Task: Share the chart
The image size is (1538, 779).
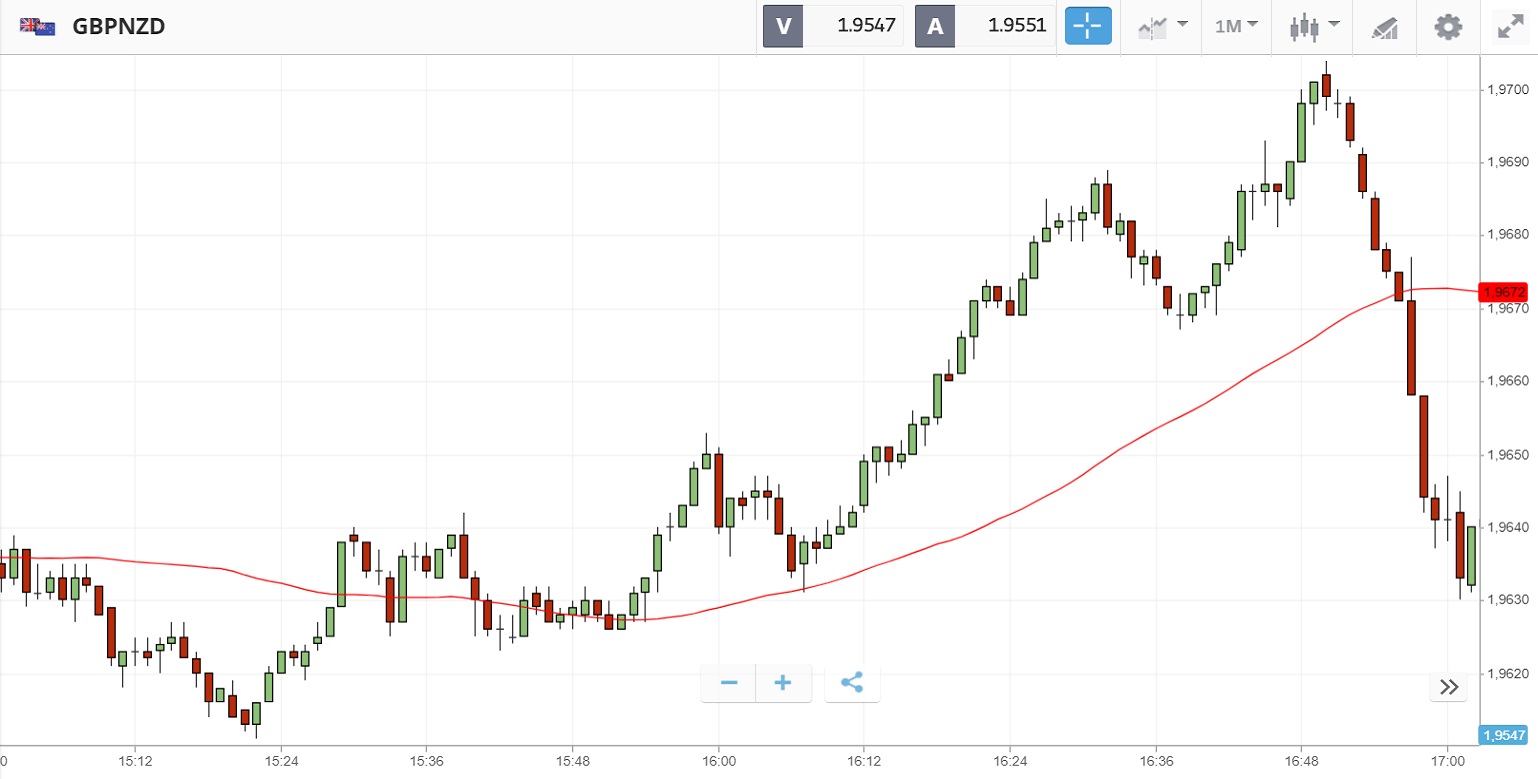Action: pos(852,683)
